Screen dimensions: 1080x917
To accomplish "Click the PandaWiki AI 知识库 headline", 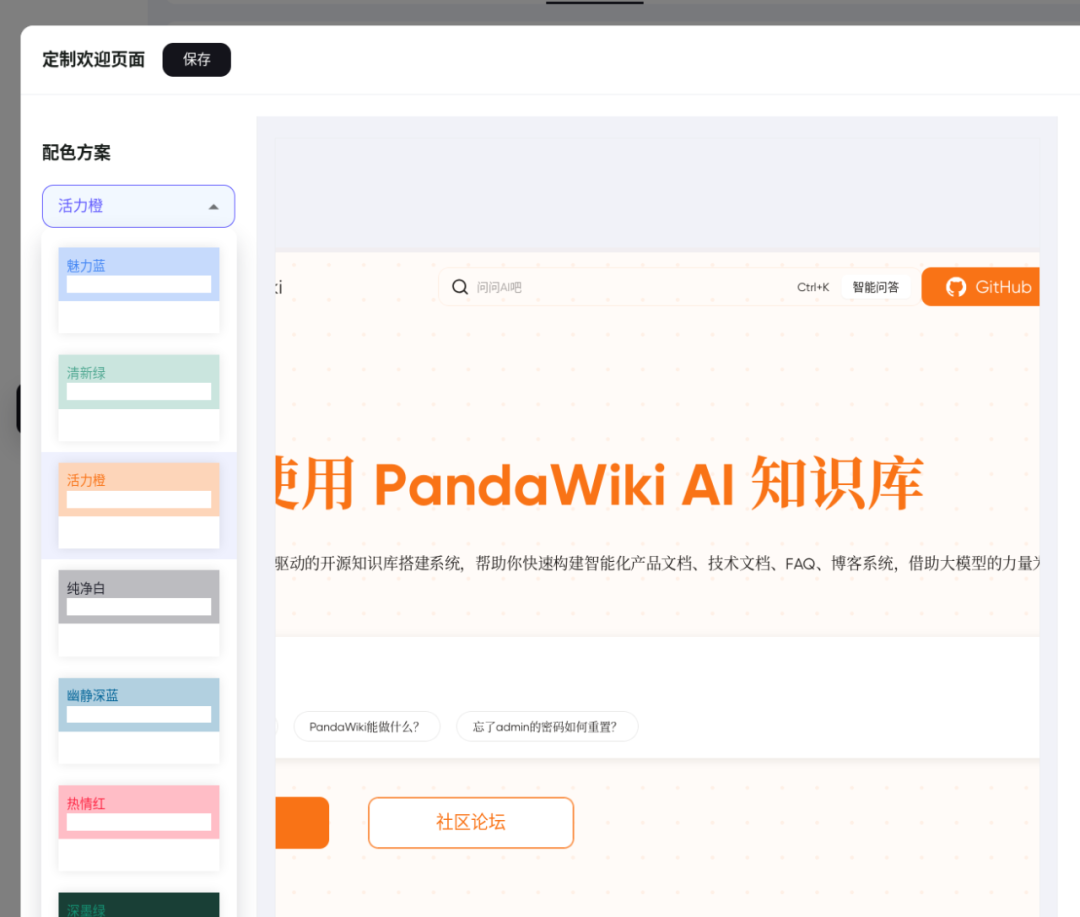I will pos(599,484).
